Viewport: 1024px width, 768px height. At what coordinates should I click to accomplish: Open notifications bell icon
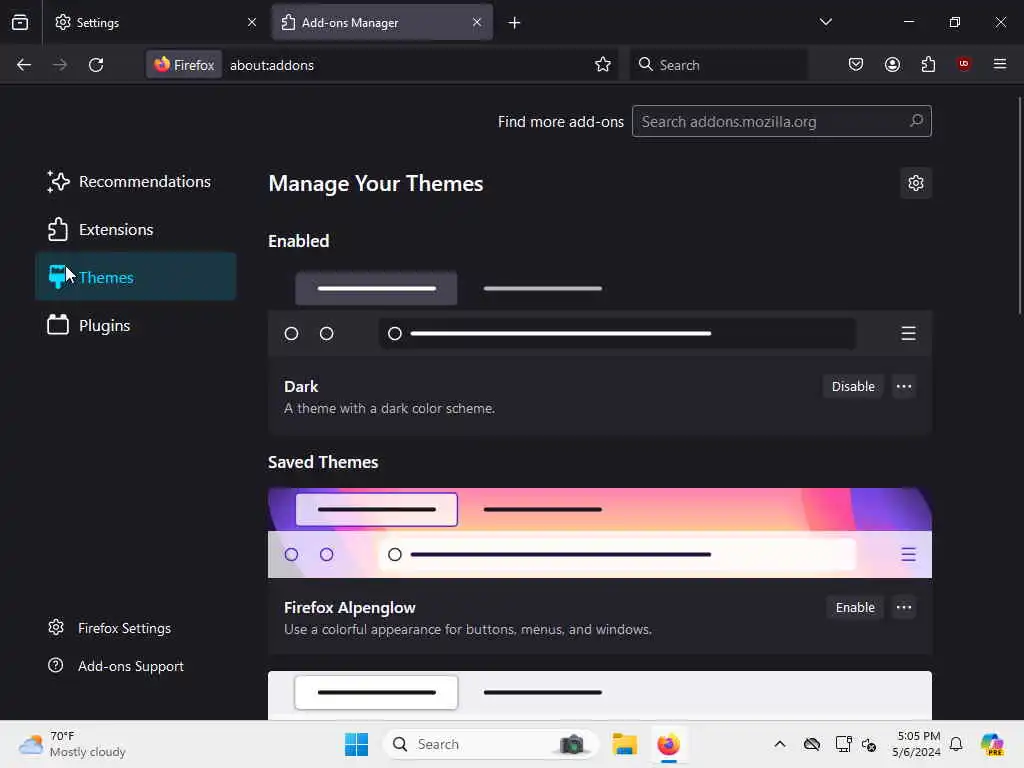(956, 744)
